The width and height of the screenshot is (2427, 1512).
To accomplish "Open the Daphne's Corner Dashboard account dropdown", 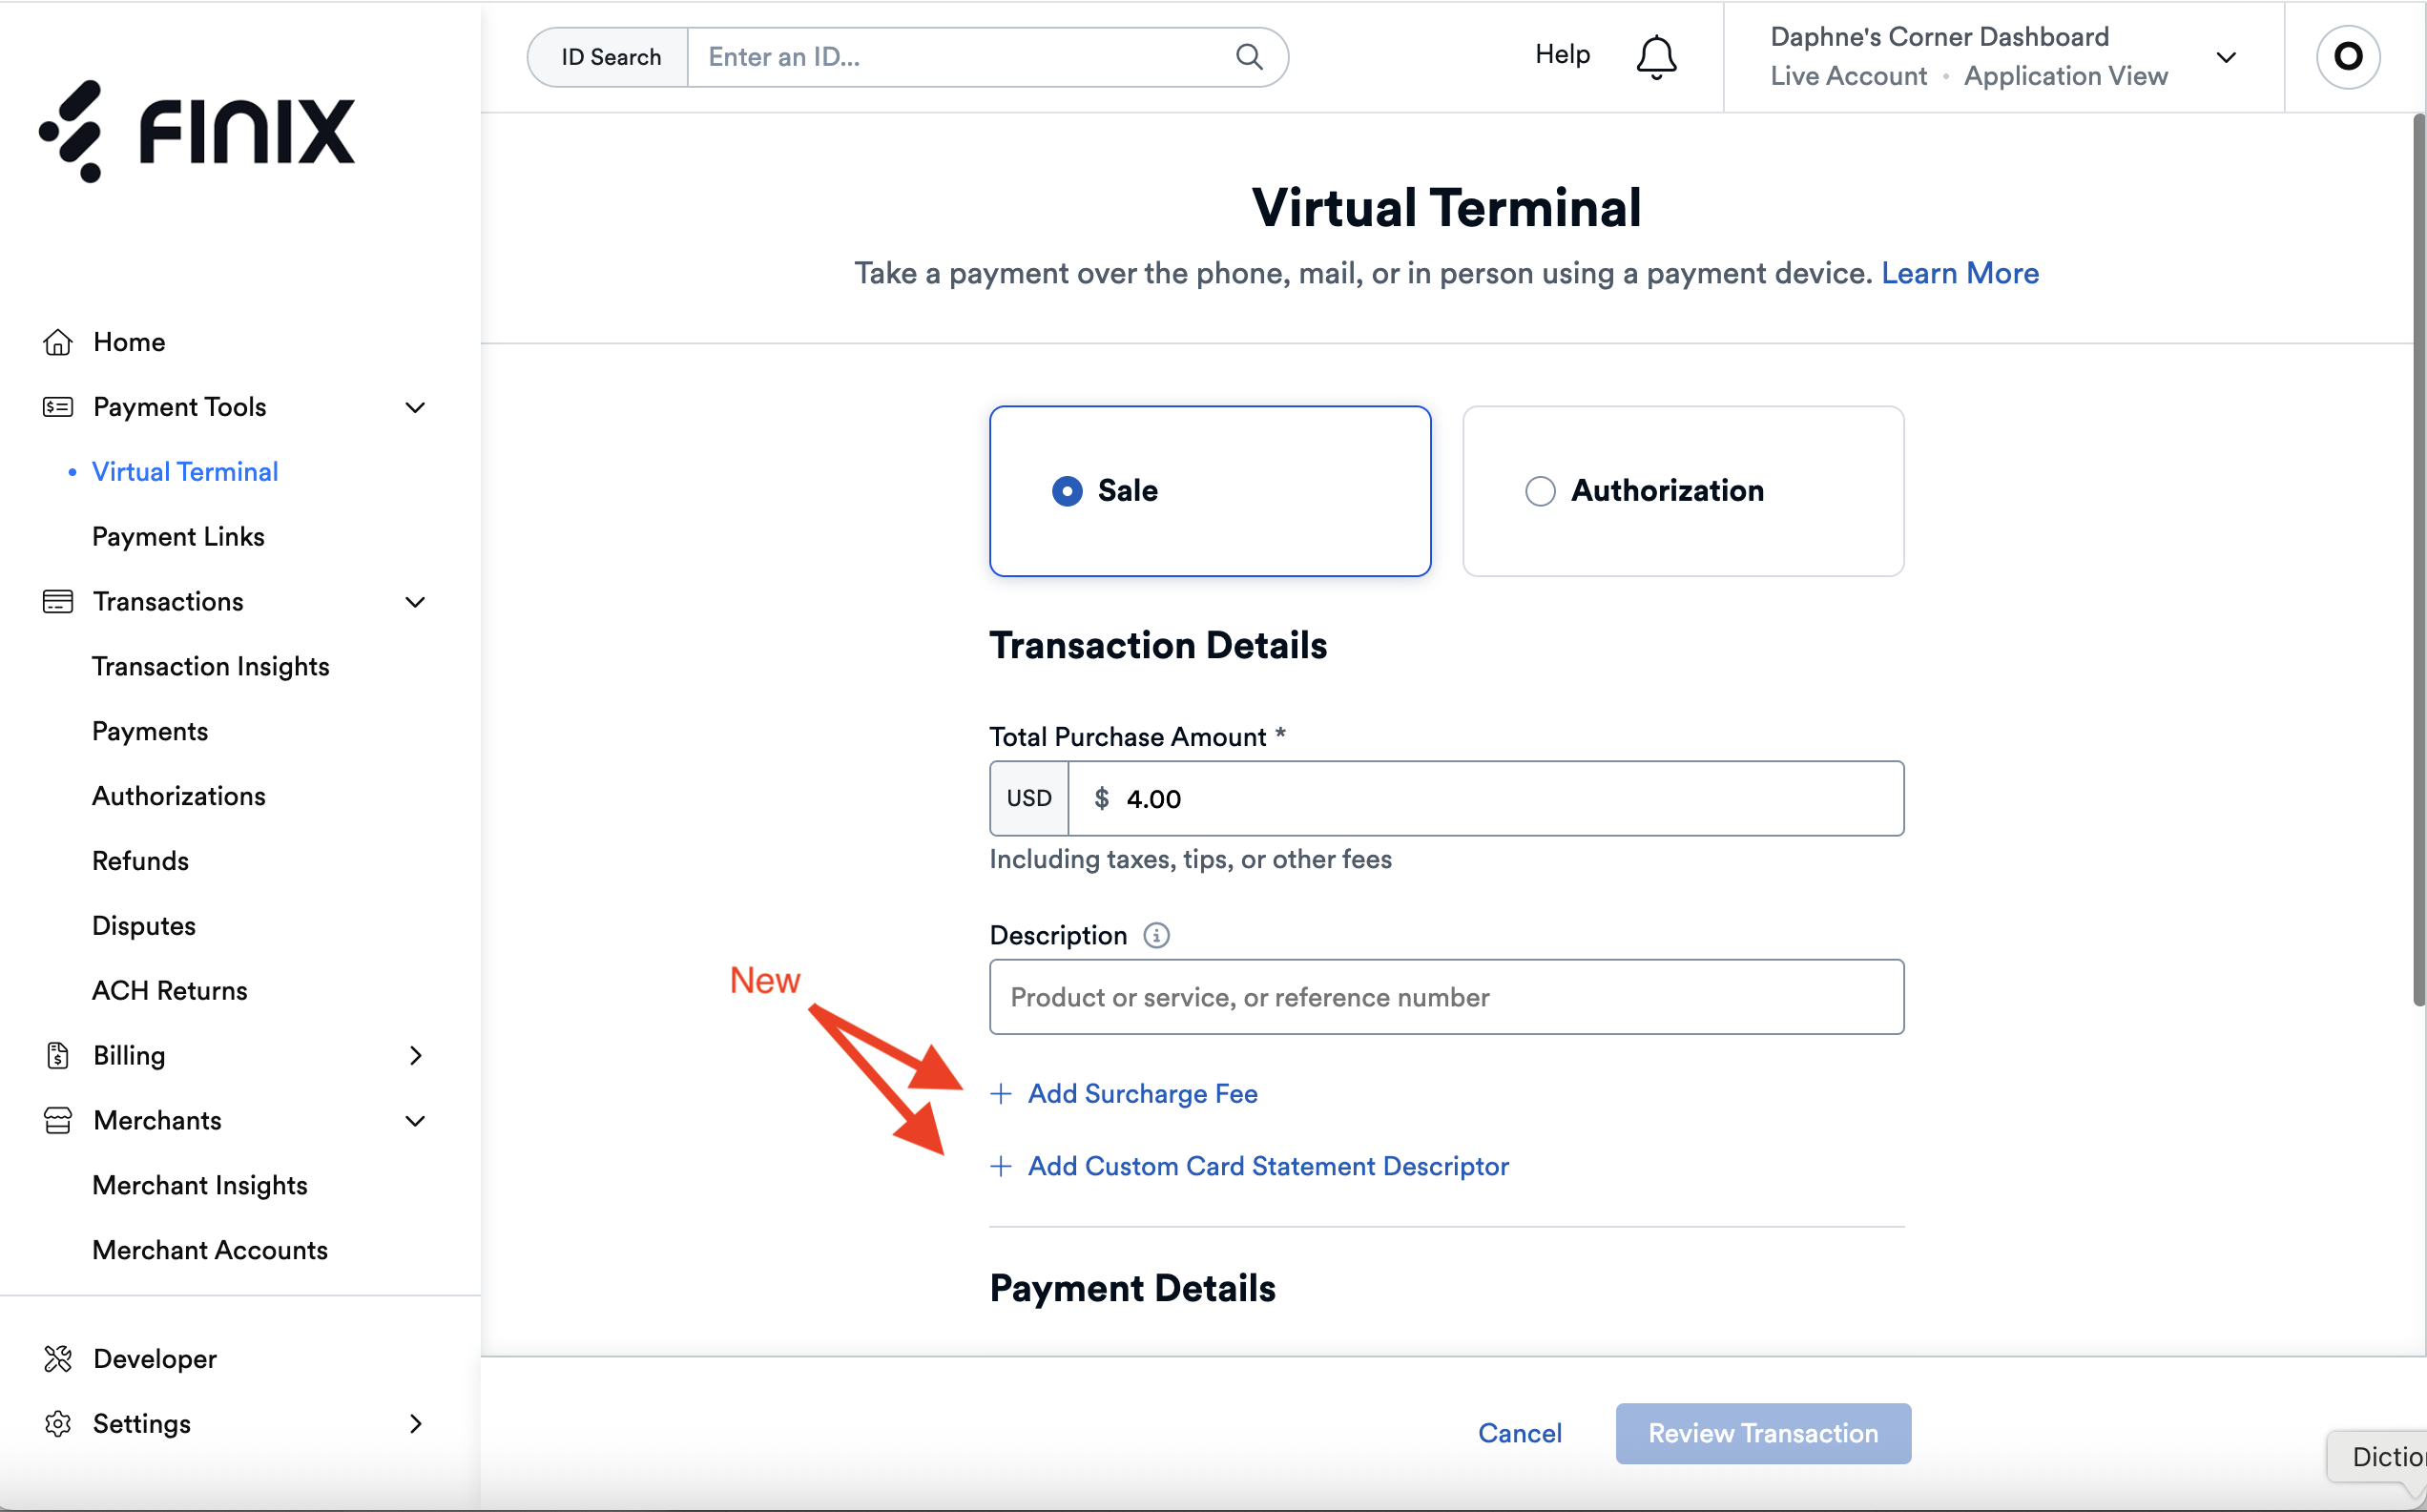I will point(2004,57).
